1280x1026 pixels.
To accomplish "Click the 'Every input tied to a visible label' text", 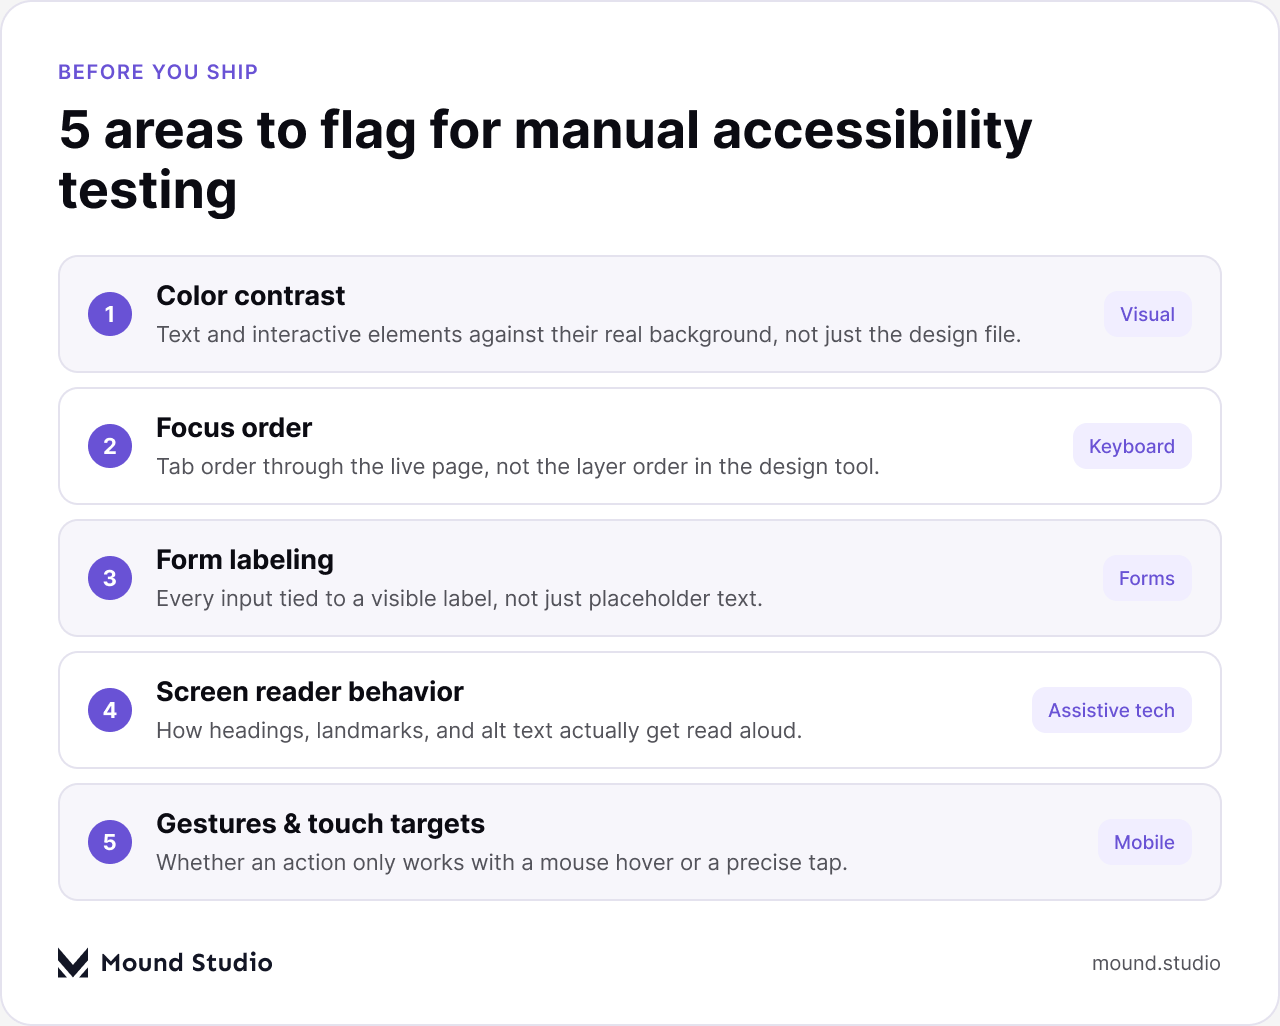I will click(459, 598).
